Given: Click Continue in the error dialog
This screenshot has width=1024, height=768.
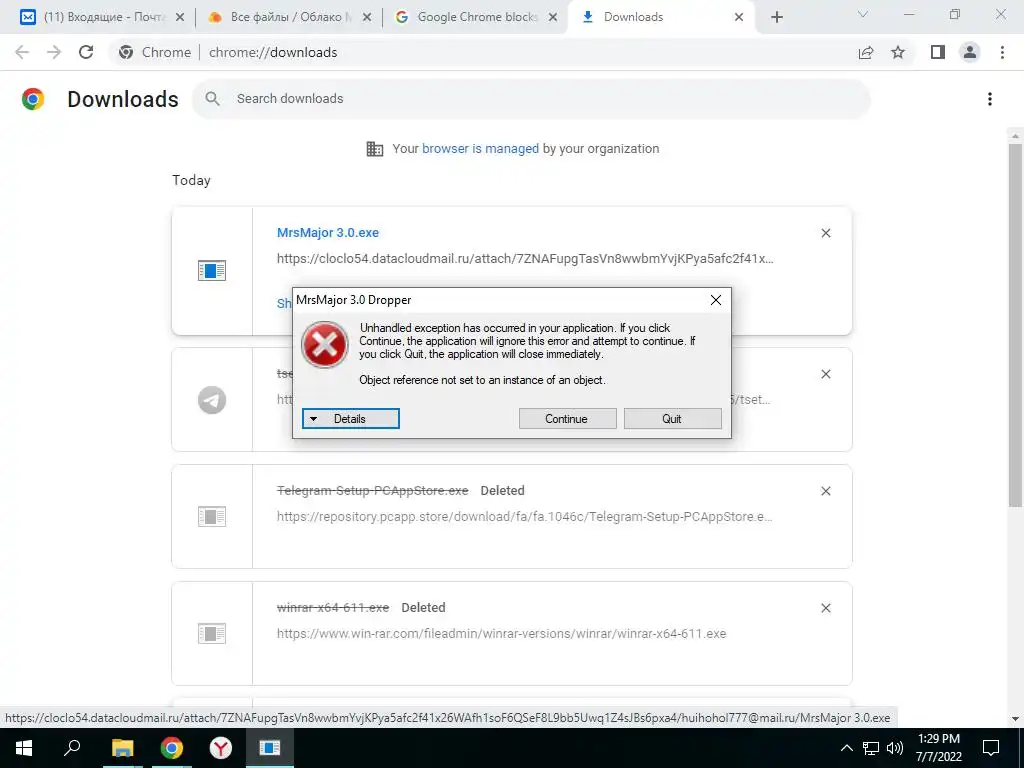Looking at the screenshot, I should [x=568, y=419].
